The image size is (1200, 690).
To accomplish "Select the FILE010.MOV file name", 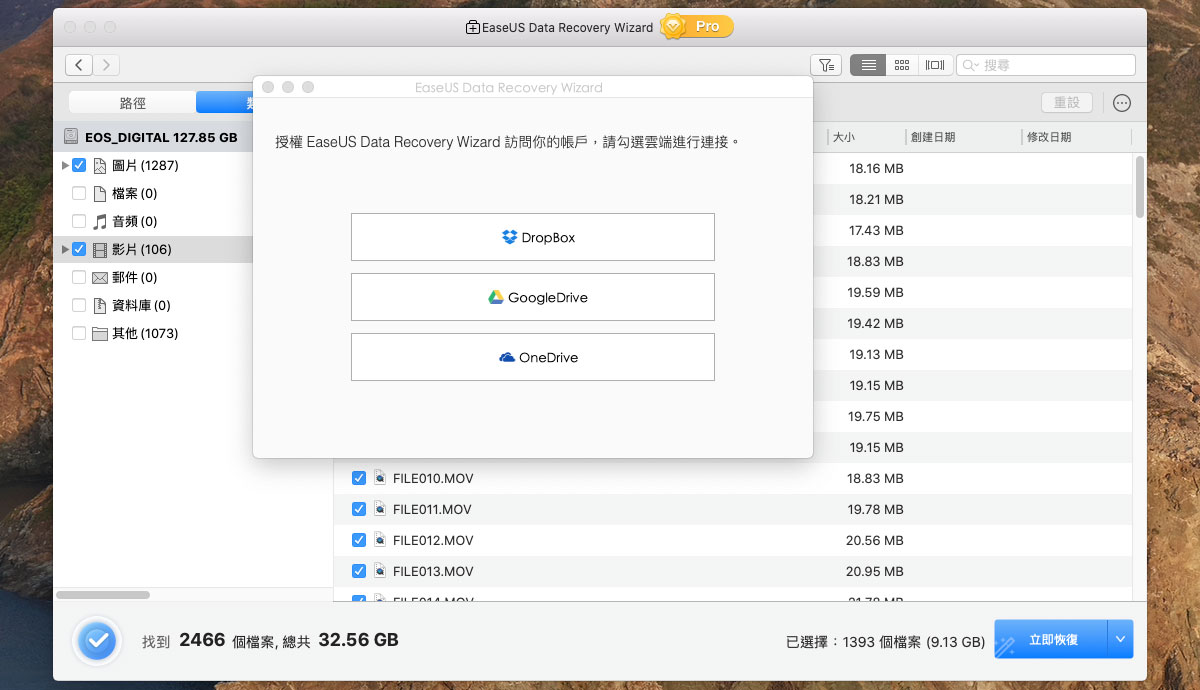I will point(433,478).
